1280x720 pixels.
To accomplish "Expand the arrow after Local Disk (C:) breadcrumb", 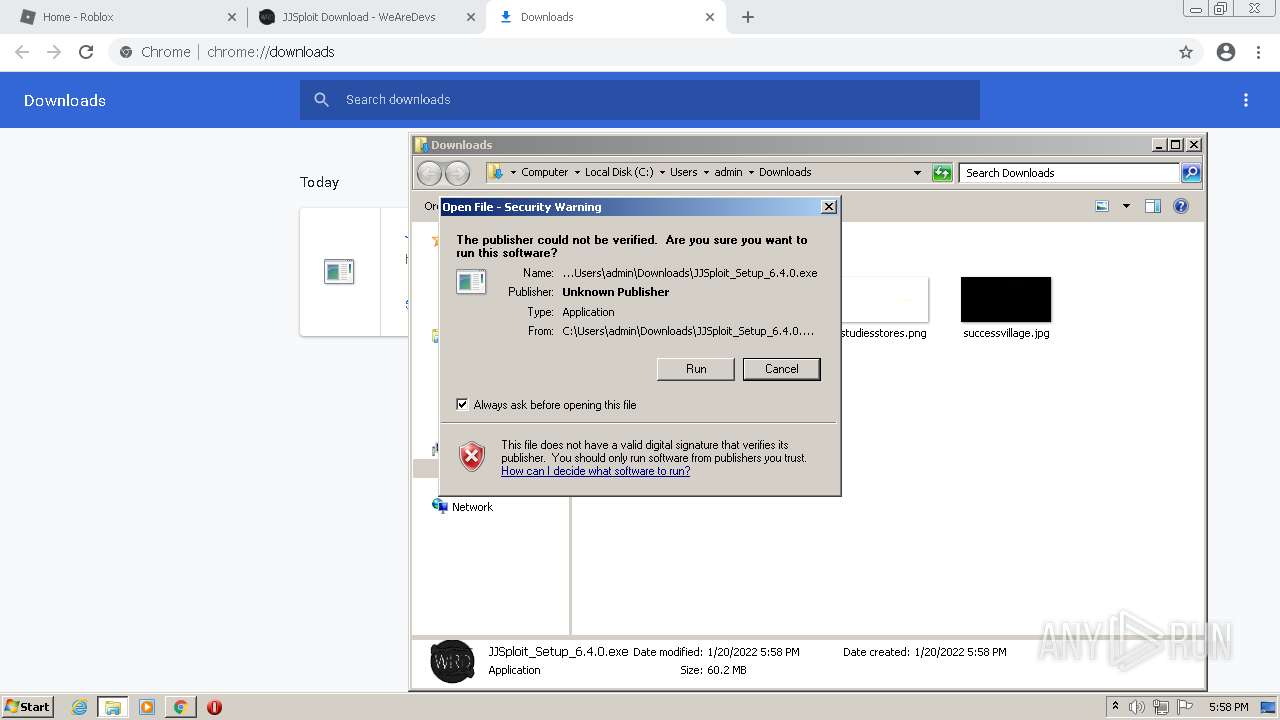I will (x=662, y=172).
